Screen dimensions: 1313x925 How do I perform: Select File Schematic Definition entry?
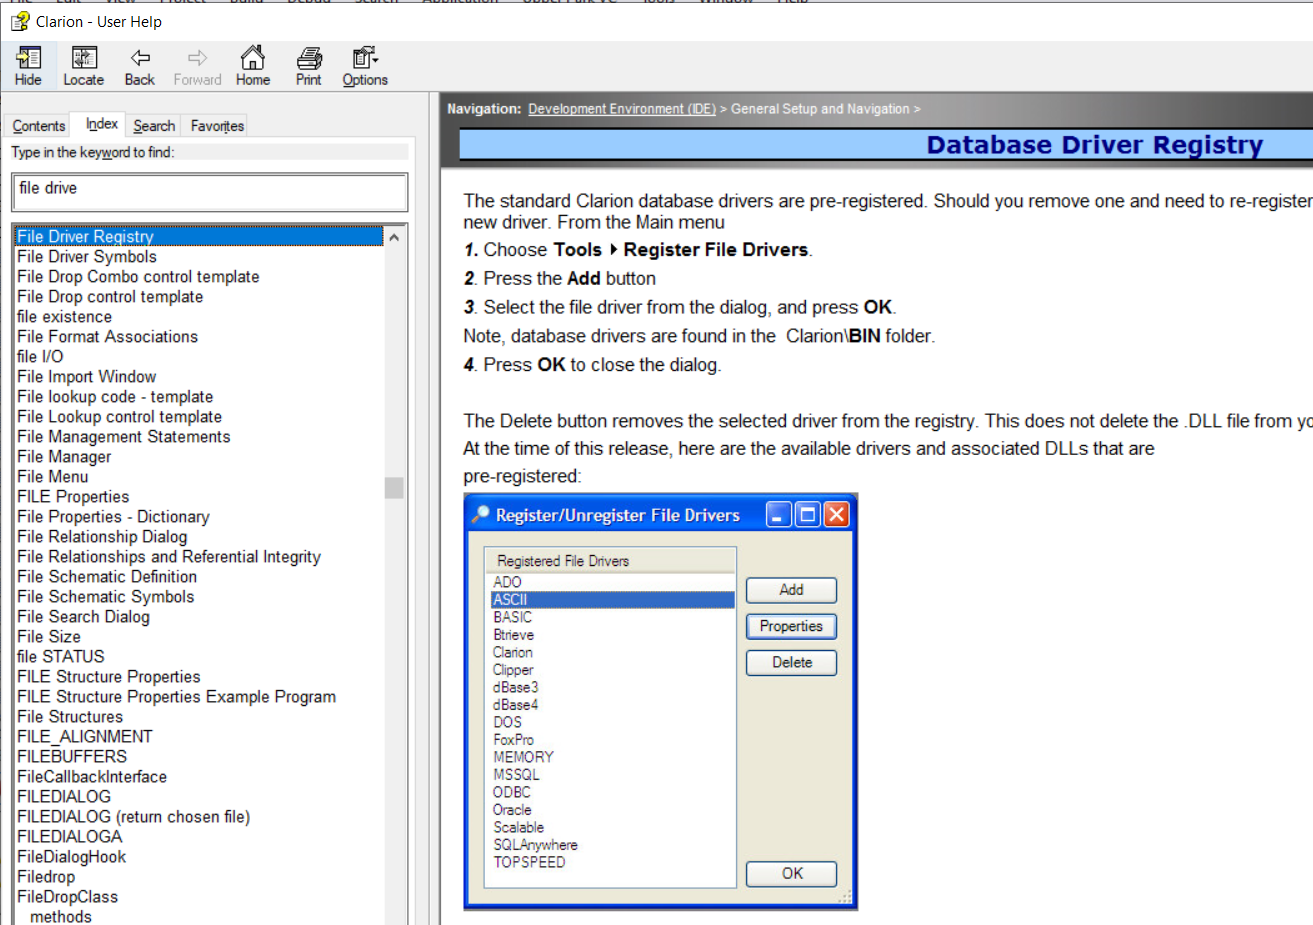pyautogui.click(x=107, y=577)
